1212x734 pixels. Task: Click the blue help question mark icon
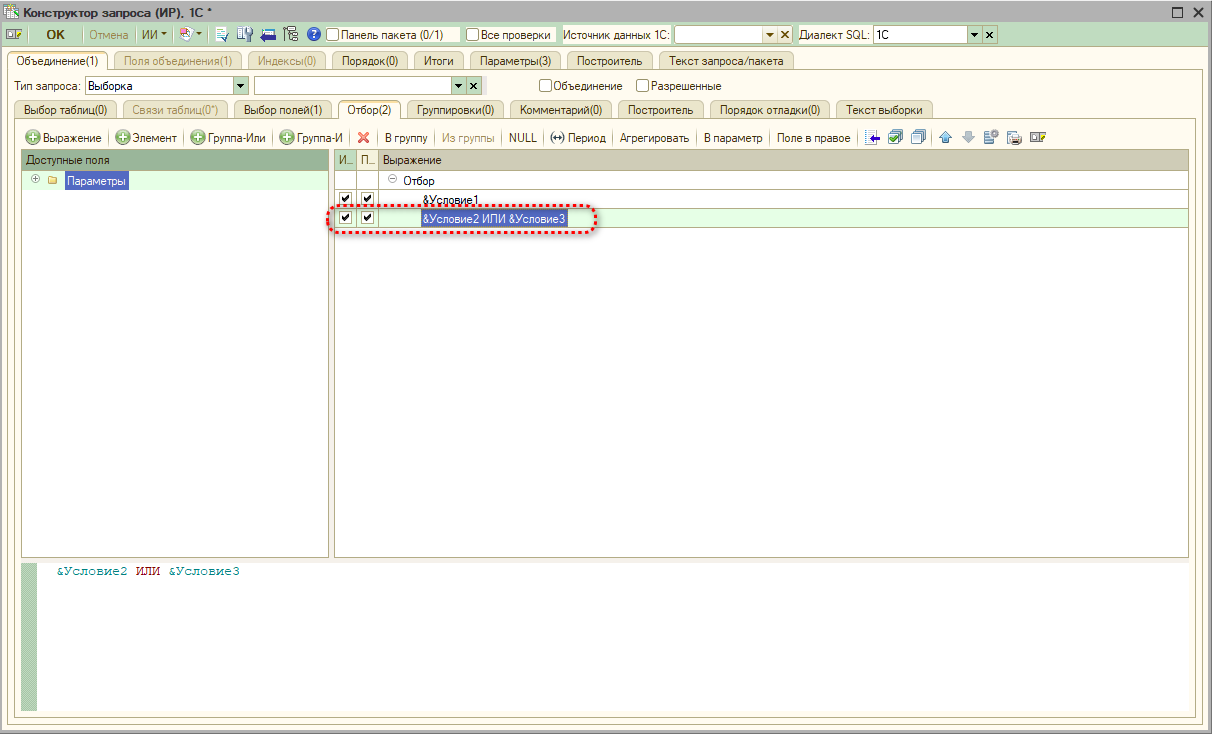pyautogui.click(x=314, y=35)
